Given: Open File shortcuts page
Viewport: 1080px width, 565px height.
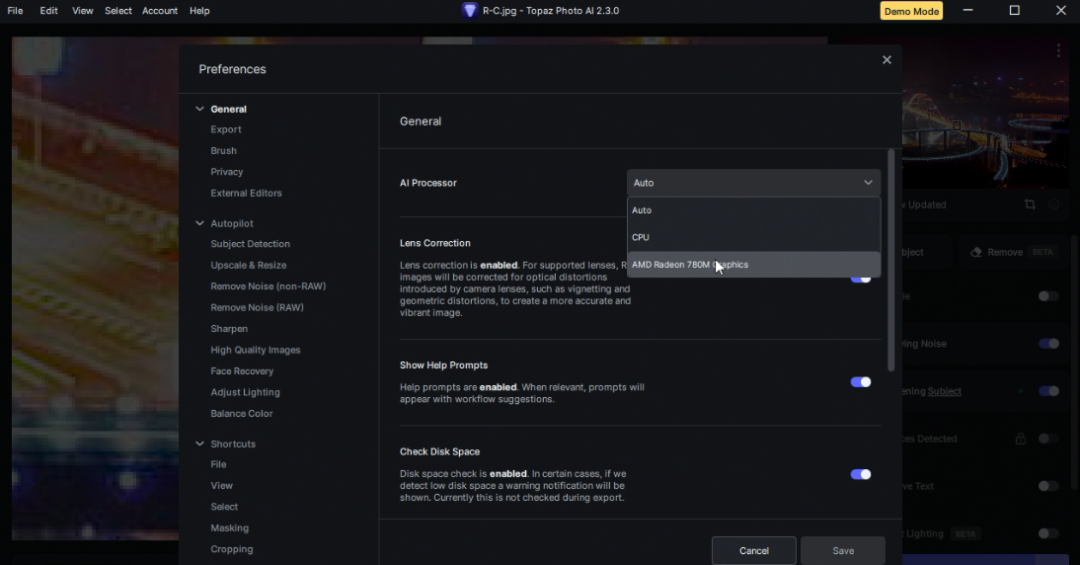Looking at the screenshot, I should (x=218, y=464).
